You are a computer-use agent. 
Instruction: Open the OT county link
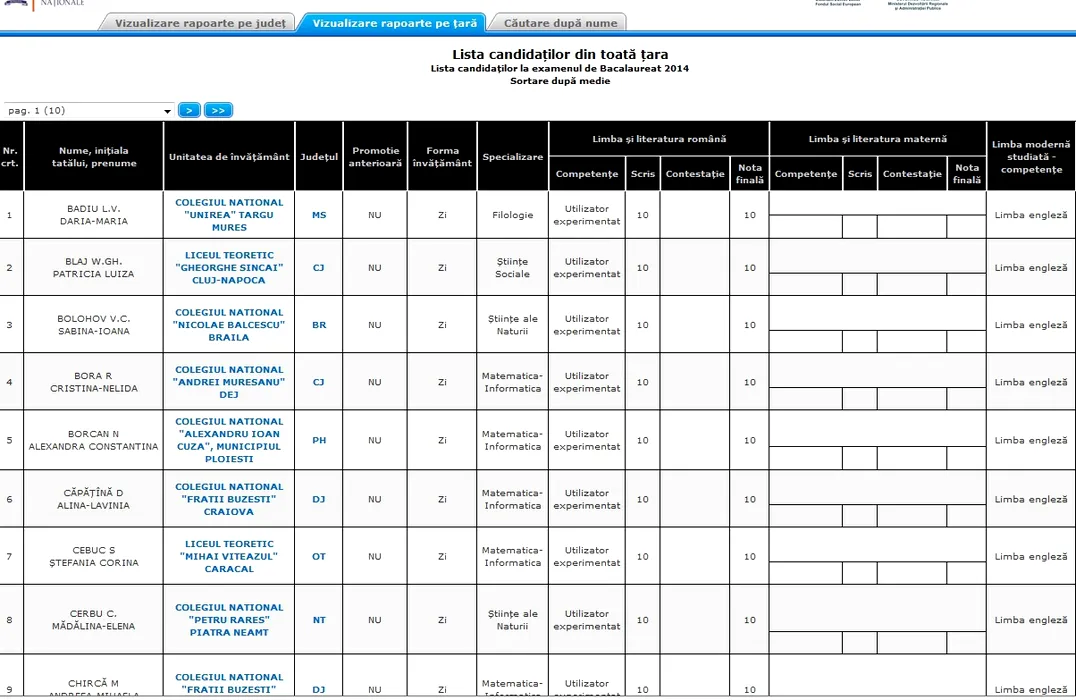(x=319, y=557)
